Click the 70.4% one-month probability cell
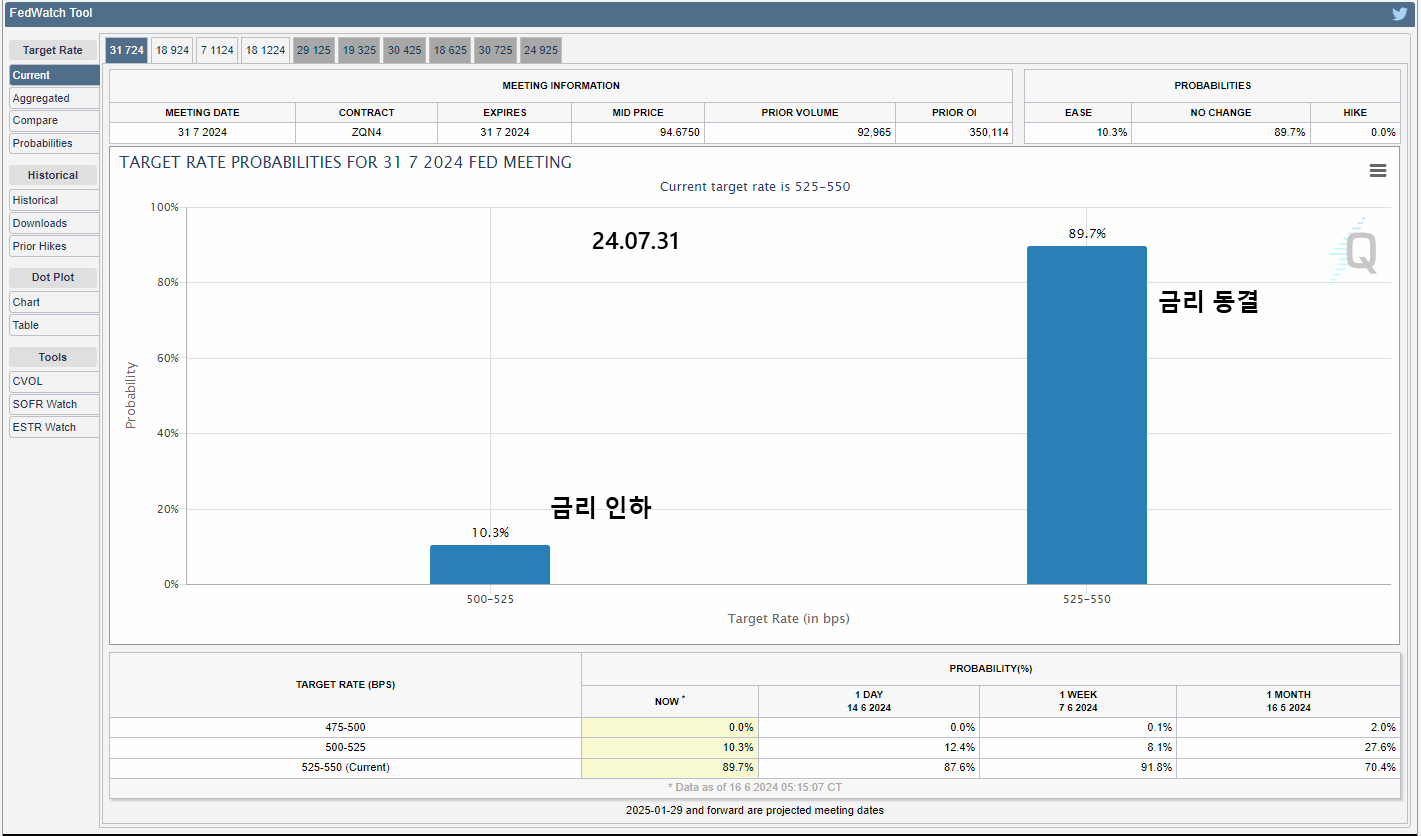Screen dimensions: 1421x836 pyautogui.click(x=1288, y=767)
